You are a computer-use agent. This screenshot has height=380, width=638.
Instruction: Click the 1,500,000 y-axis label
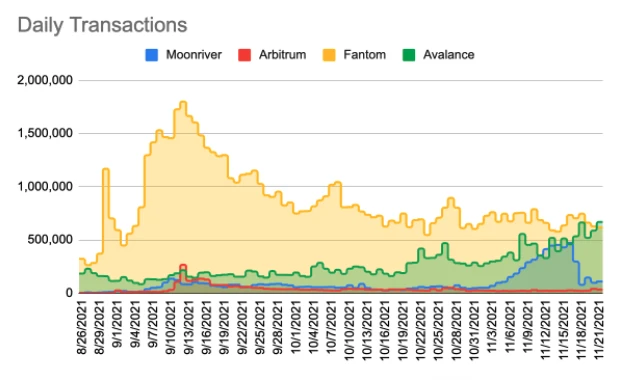[x=45, y=133]
